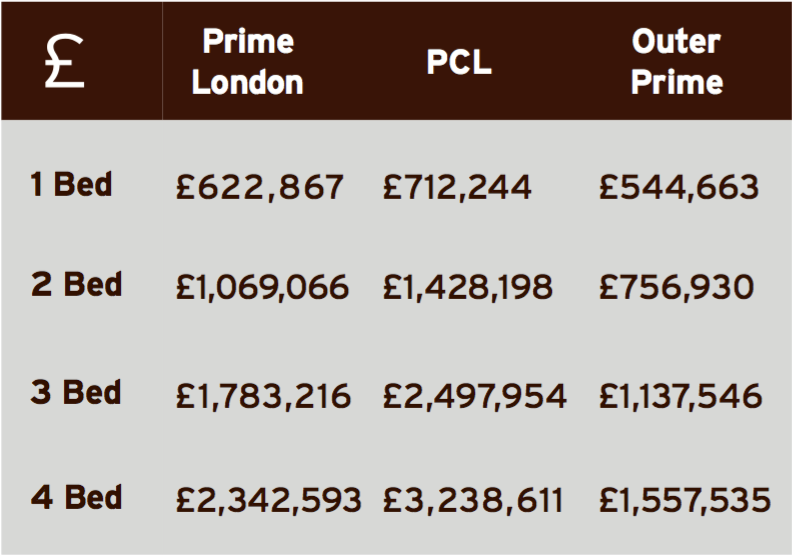Click the £756,930 value

point(675,288)
